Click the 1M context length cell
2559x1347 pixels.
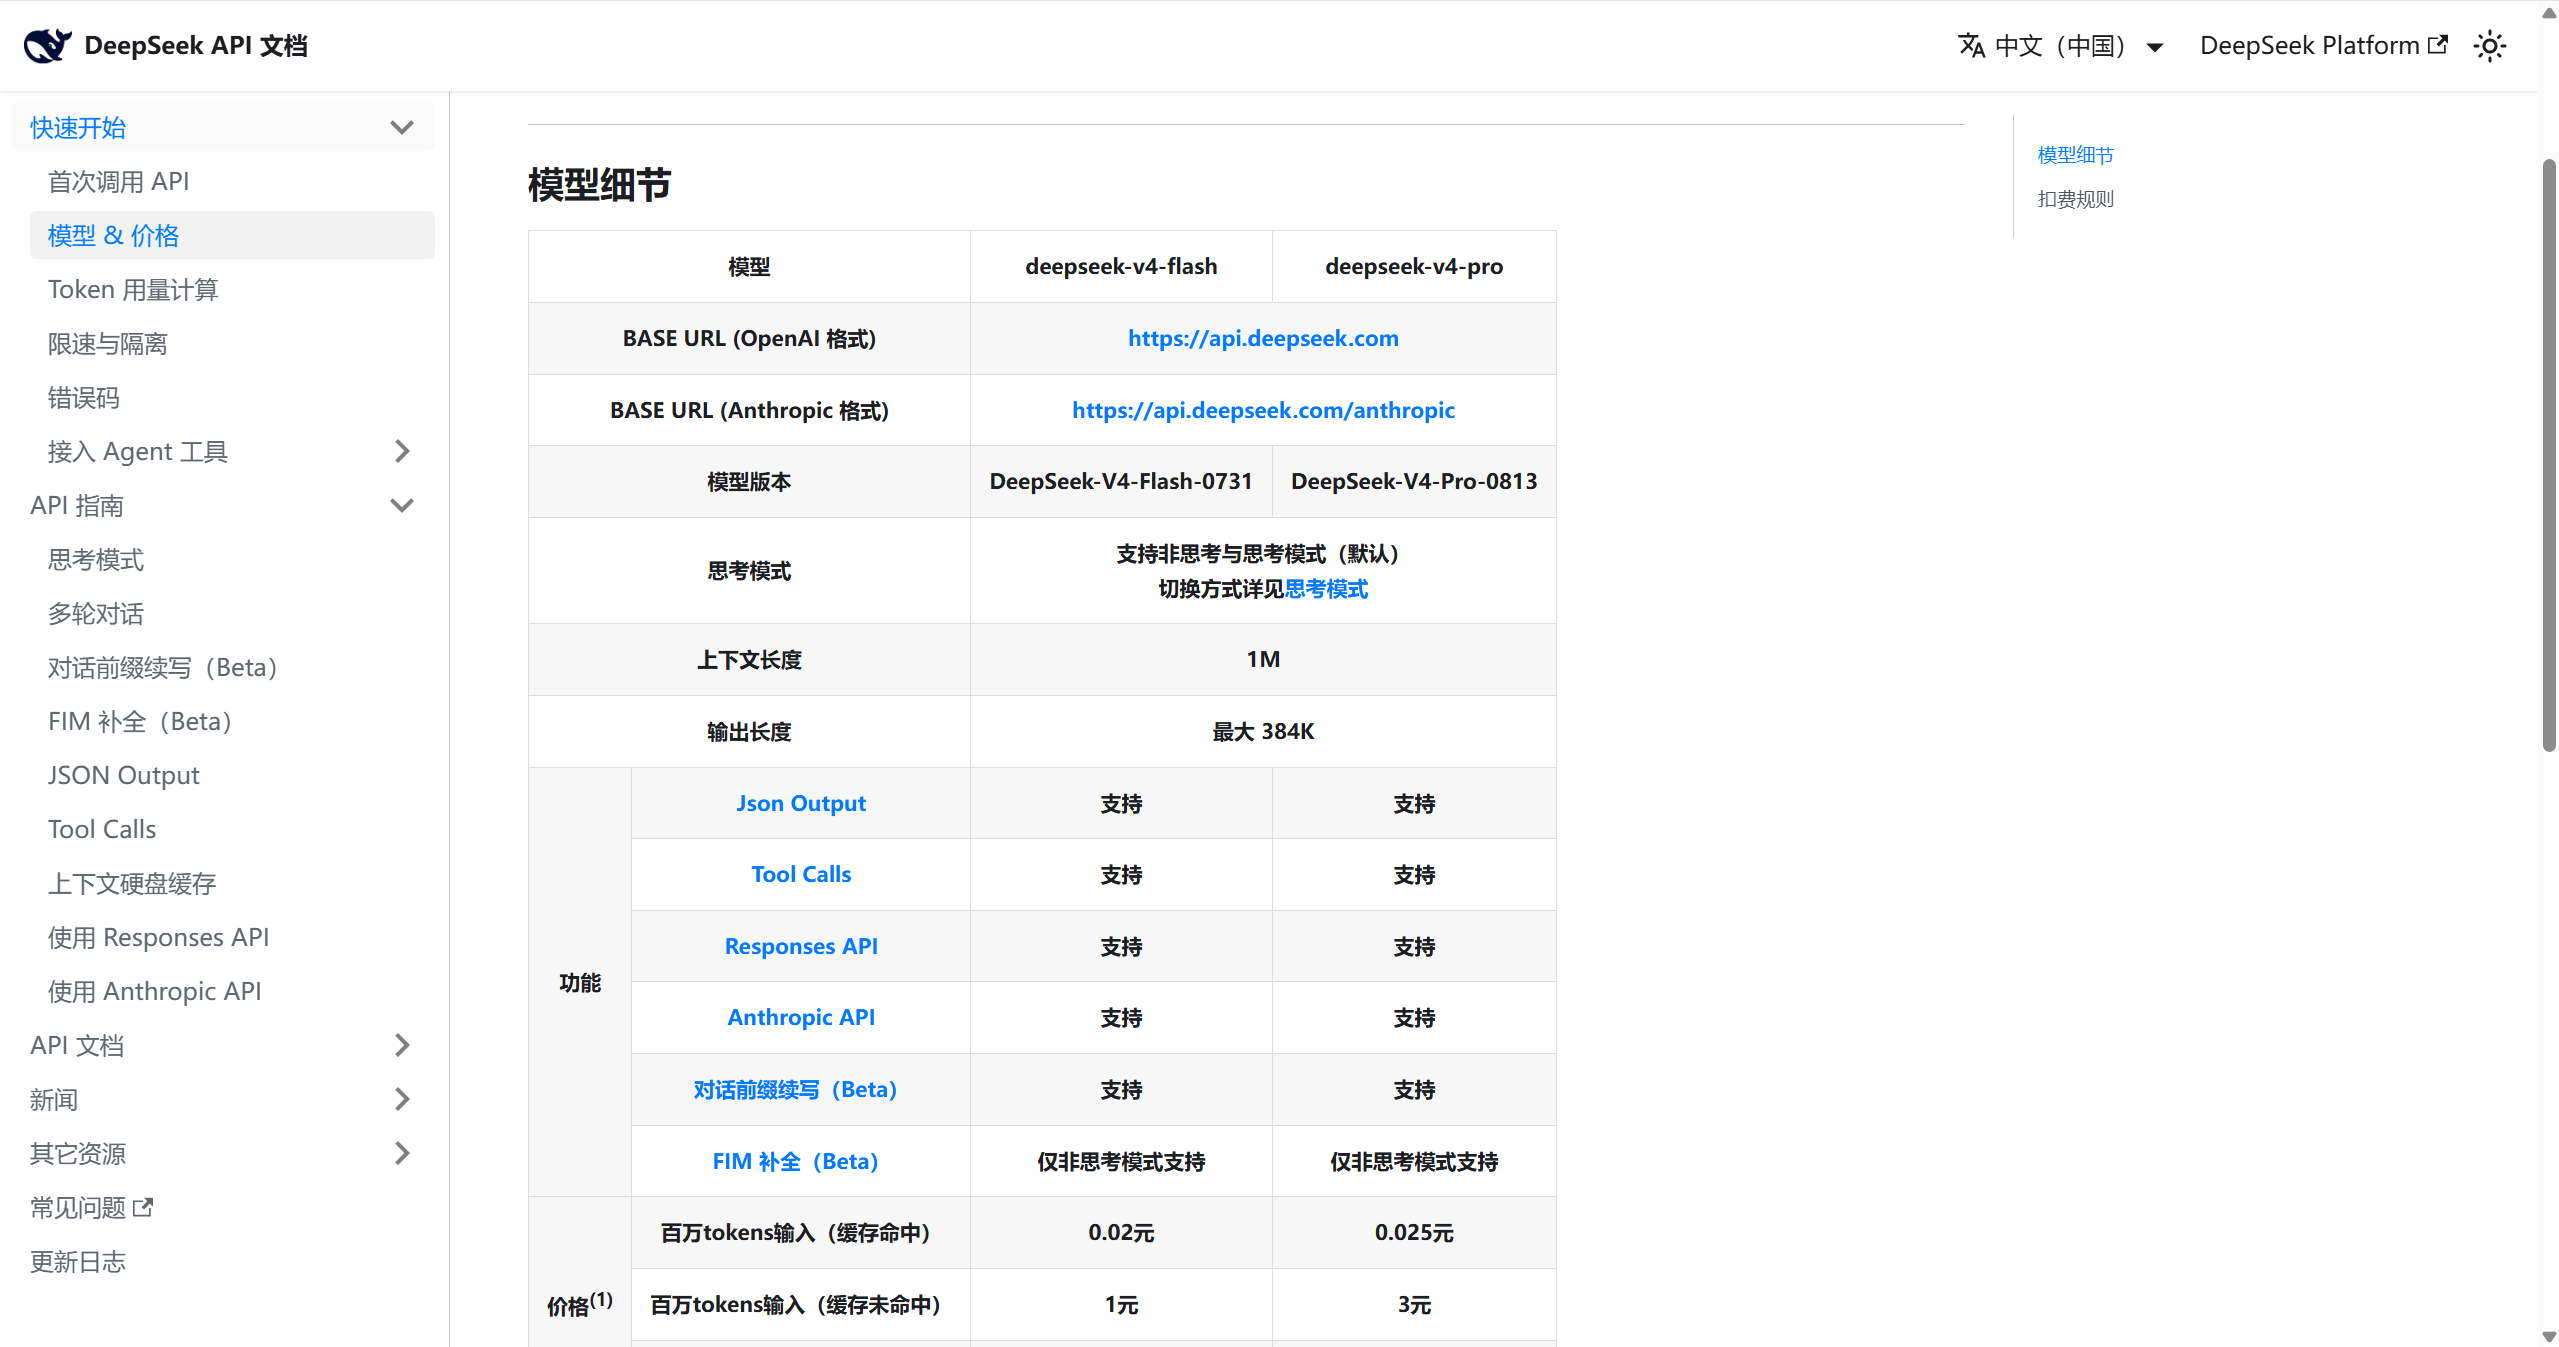coord(1263,659)
